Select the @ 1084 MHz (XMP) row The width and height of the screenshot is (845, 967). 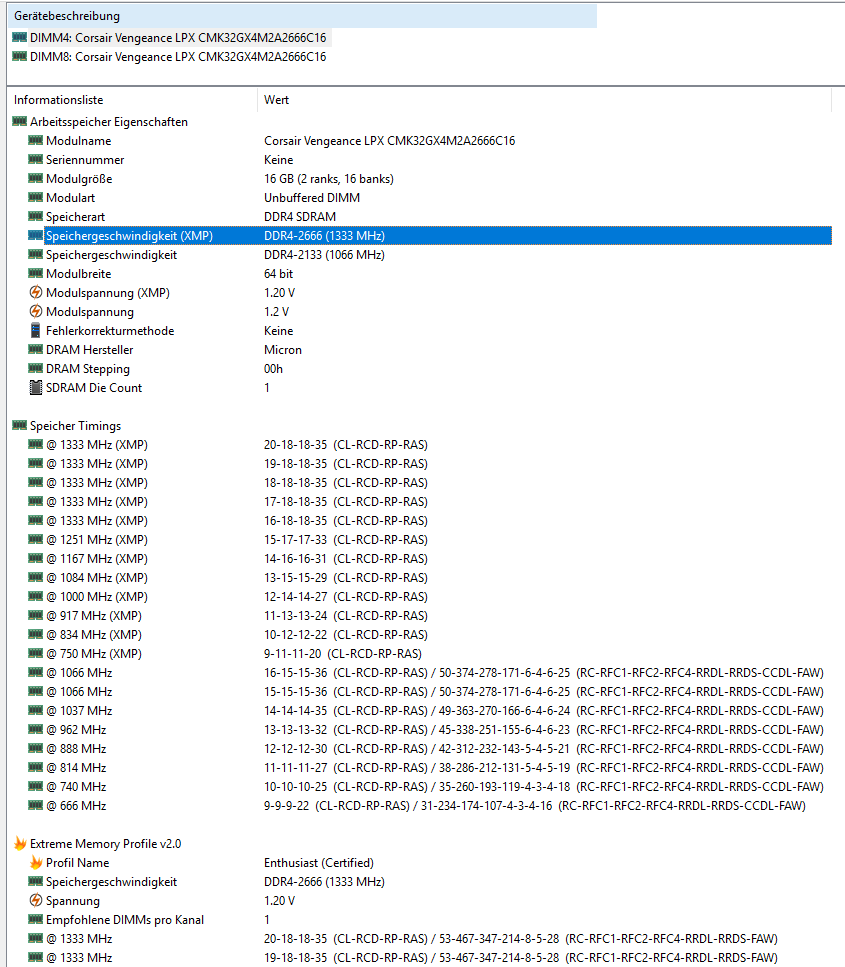click(x=97, y=578)
